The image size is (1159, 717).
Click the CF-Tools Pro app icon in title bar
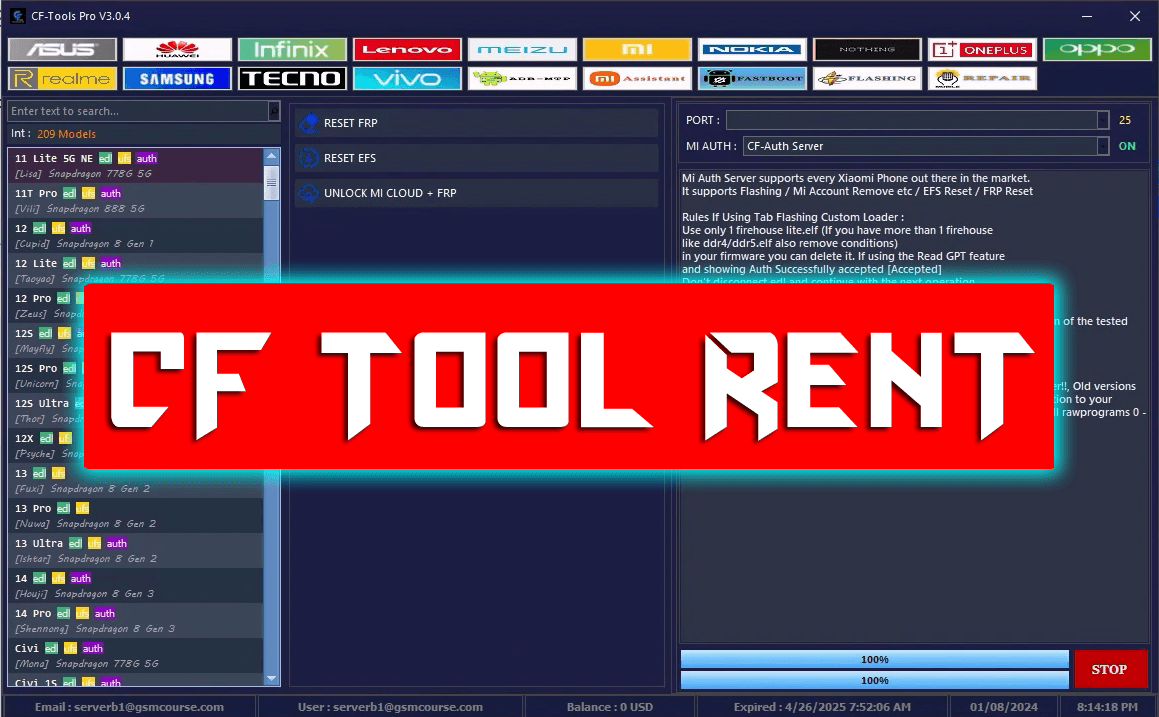[x=18, y=16]
